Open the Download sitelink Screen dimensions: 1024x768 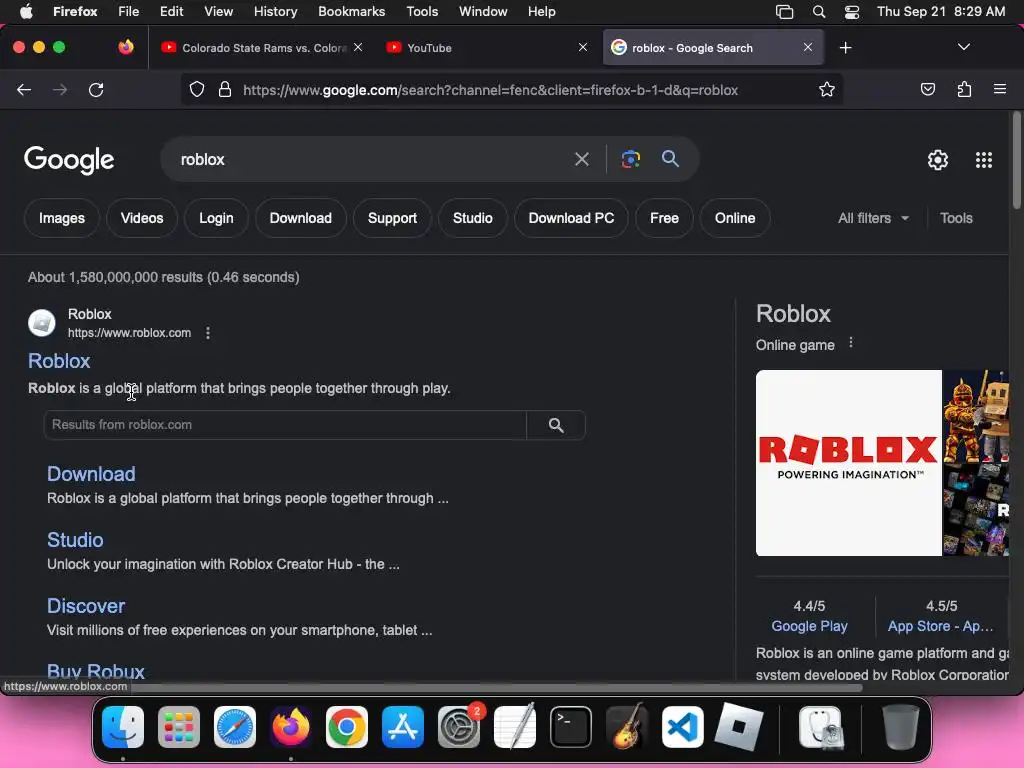91,474
